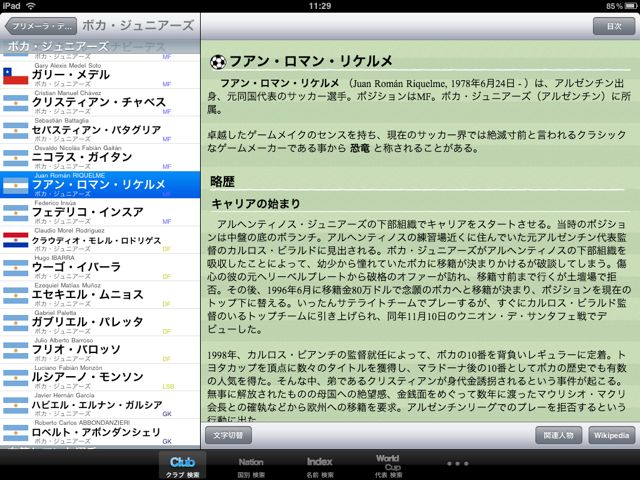Switch to the Nation 国別検索 tab
Screen dimensions: 640x480
(251, 465)
